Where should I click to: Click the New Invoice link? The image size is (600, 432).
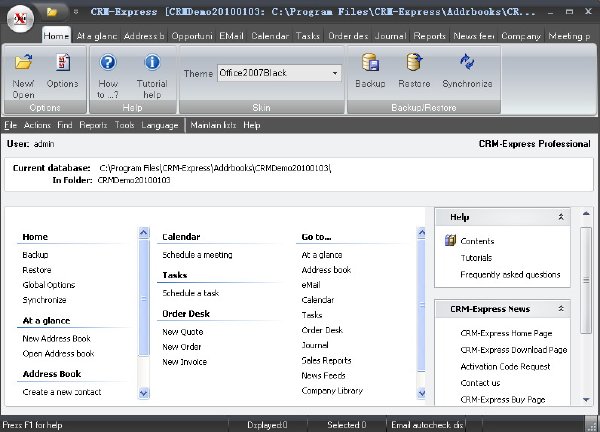184,362
